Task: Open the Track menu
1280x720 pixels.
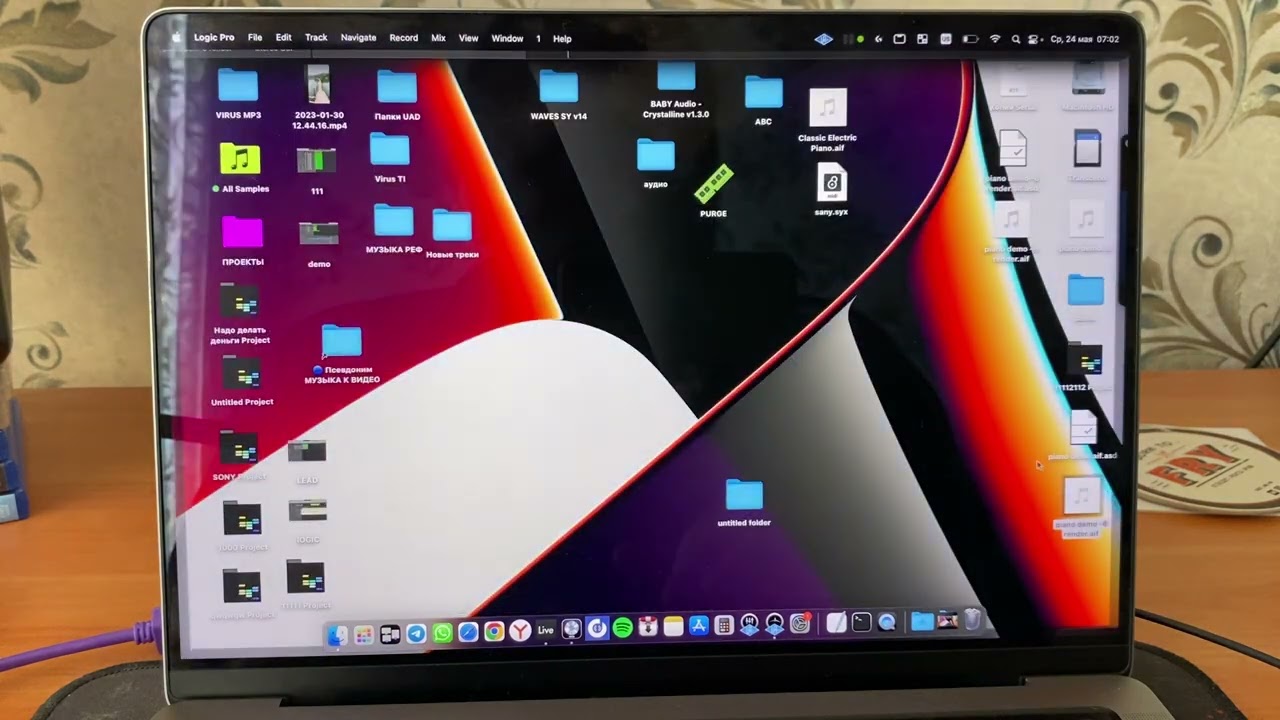Action: (x=316, y=38)
